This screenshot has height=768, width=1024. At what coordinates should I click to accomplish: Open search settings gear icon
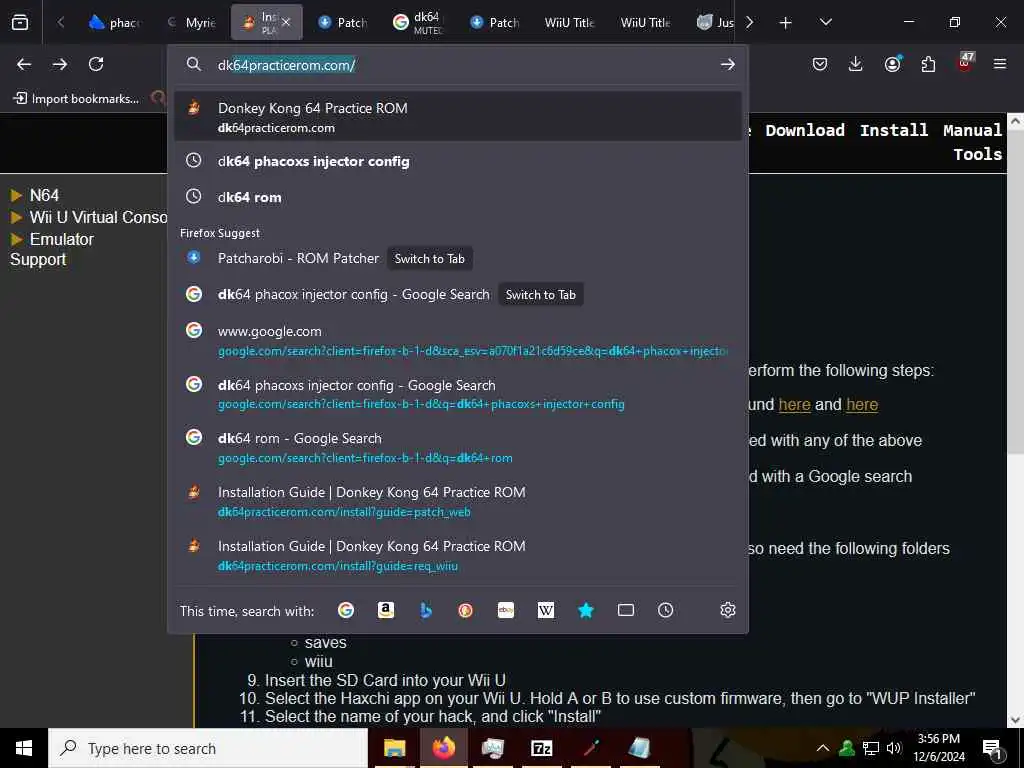[x=728, y=610]
